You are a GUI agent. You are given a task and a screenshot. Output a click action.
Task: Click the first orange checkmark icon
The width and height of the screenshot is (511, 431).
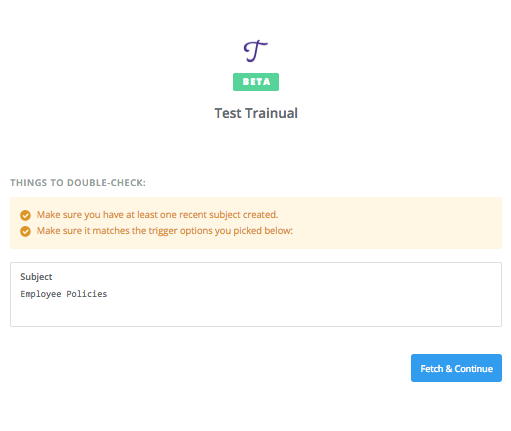pos(25,215)
